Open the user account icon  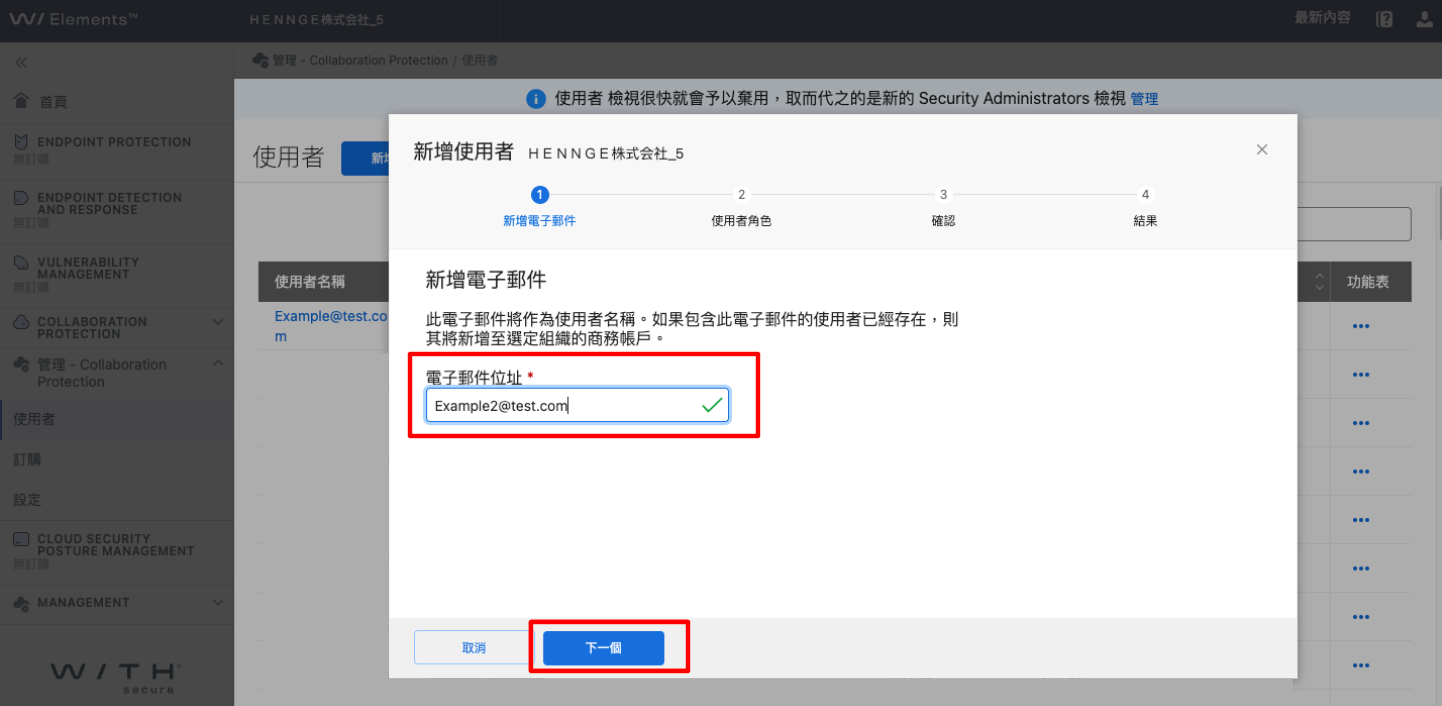1424,19
